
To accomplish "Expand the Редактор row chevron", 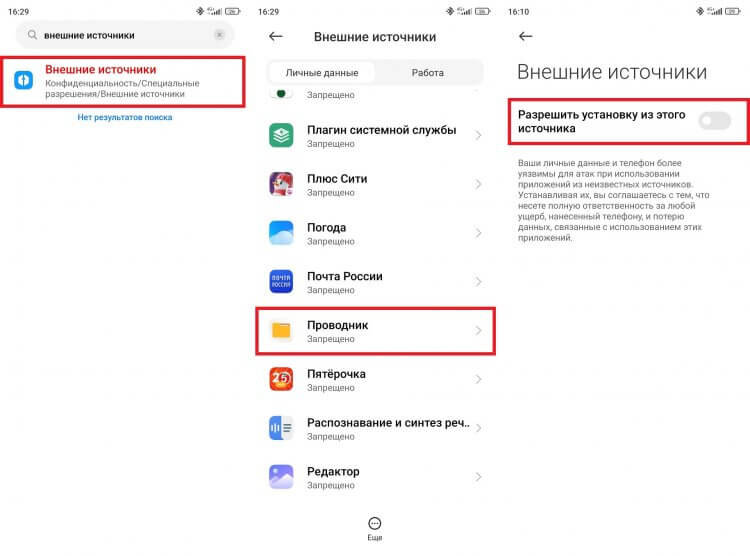I will tap(478, 477).
